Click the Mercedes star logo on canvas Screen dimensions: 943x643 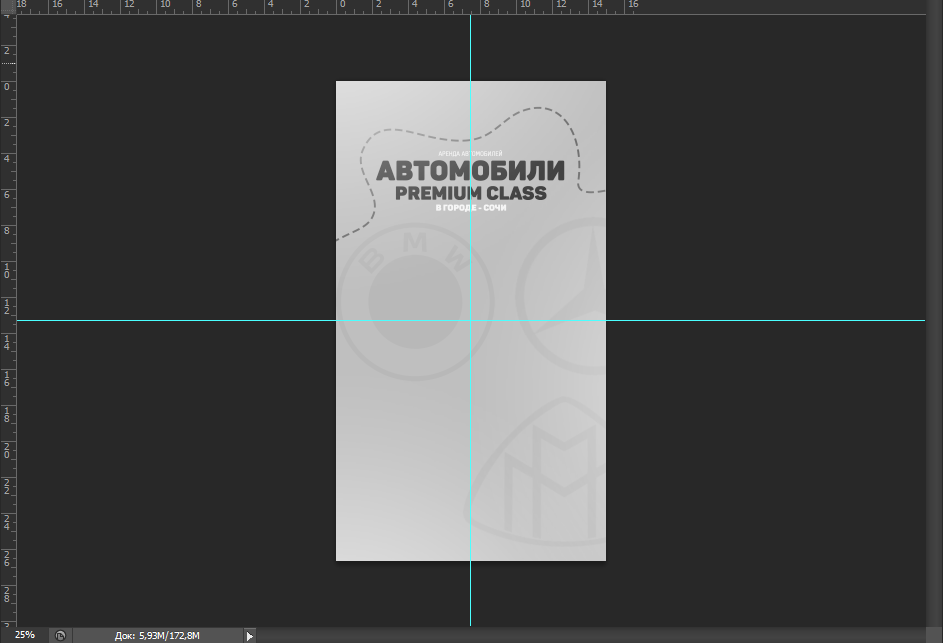point(562,296)
